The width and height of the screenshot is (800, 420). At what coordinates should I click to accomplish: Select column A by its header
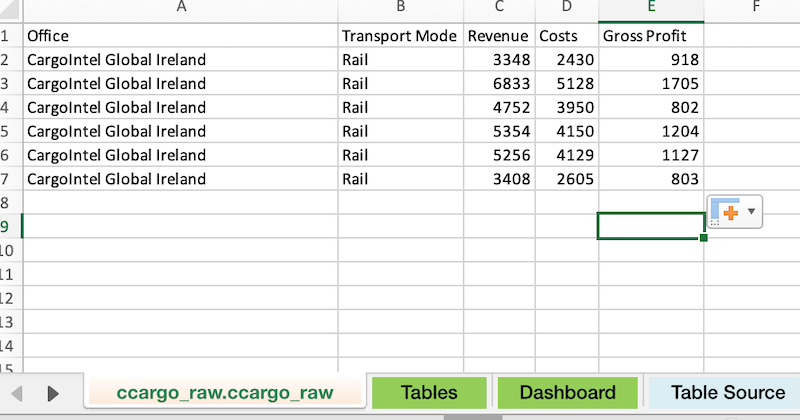pyautogui.click(x=180, y=8)
